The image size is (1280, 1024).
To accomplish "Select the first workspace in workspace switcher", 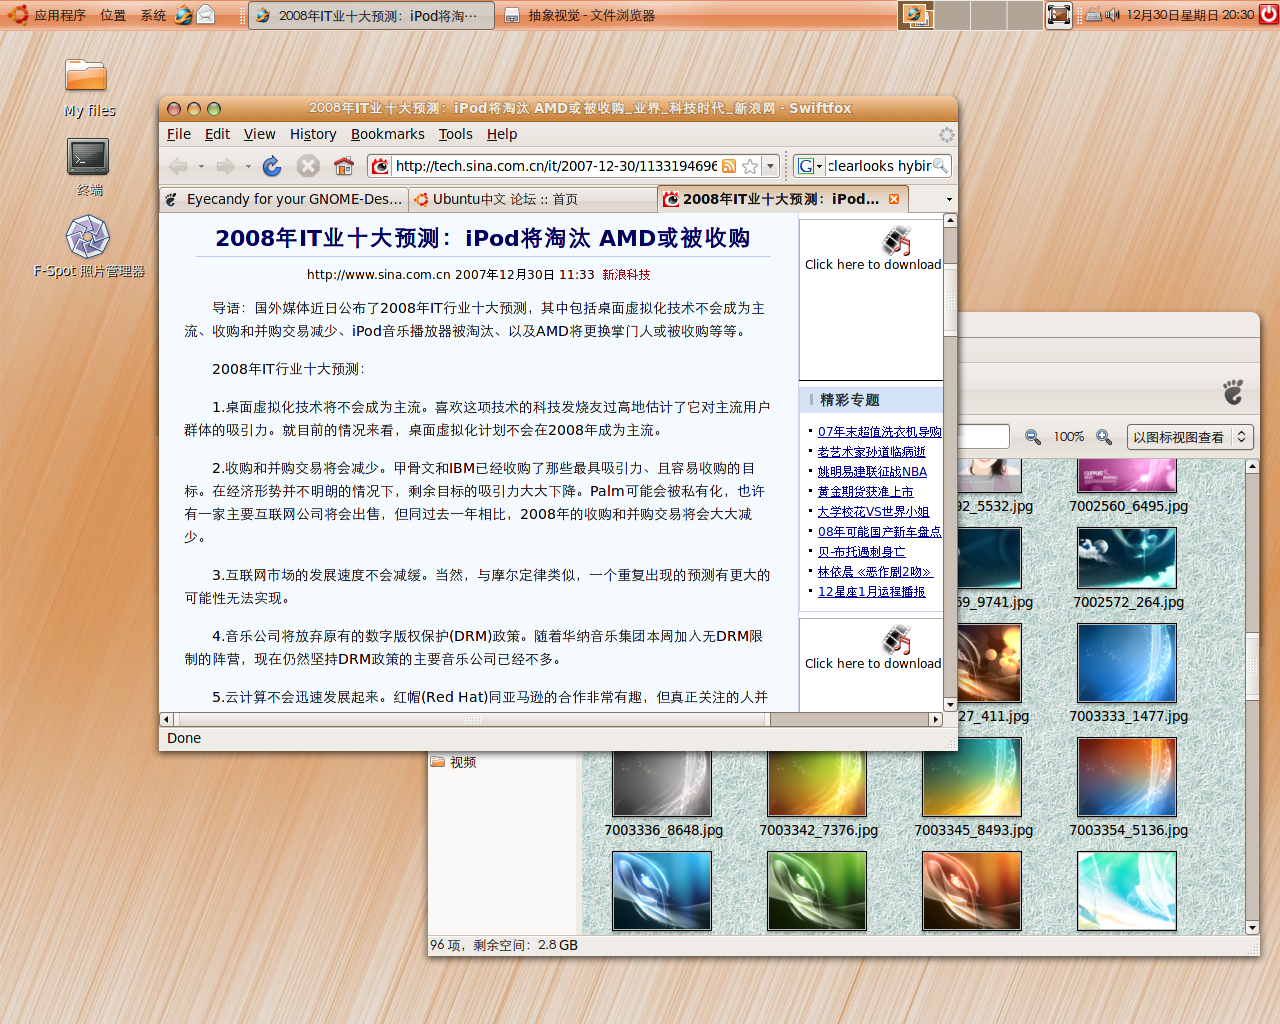I will point(917,15).
